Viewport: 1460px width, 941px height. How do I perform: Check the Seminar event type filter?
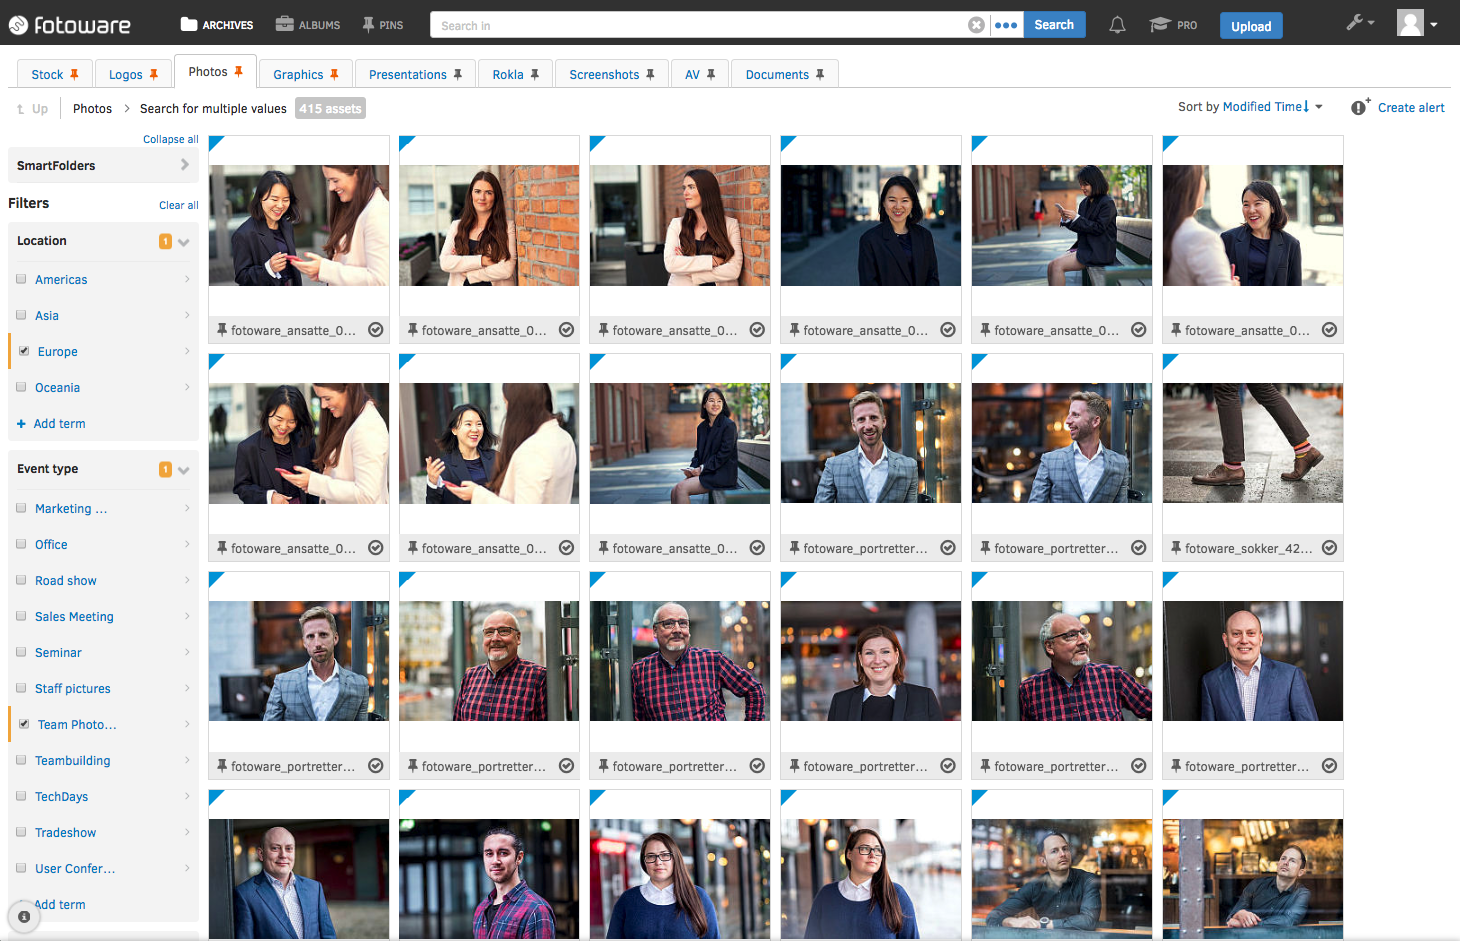click(21, 652)
